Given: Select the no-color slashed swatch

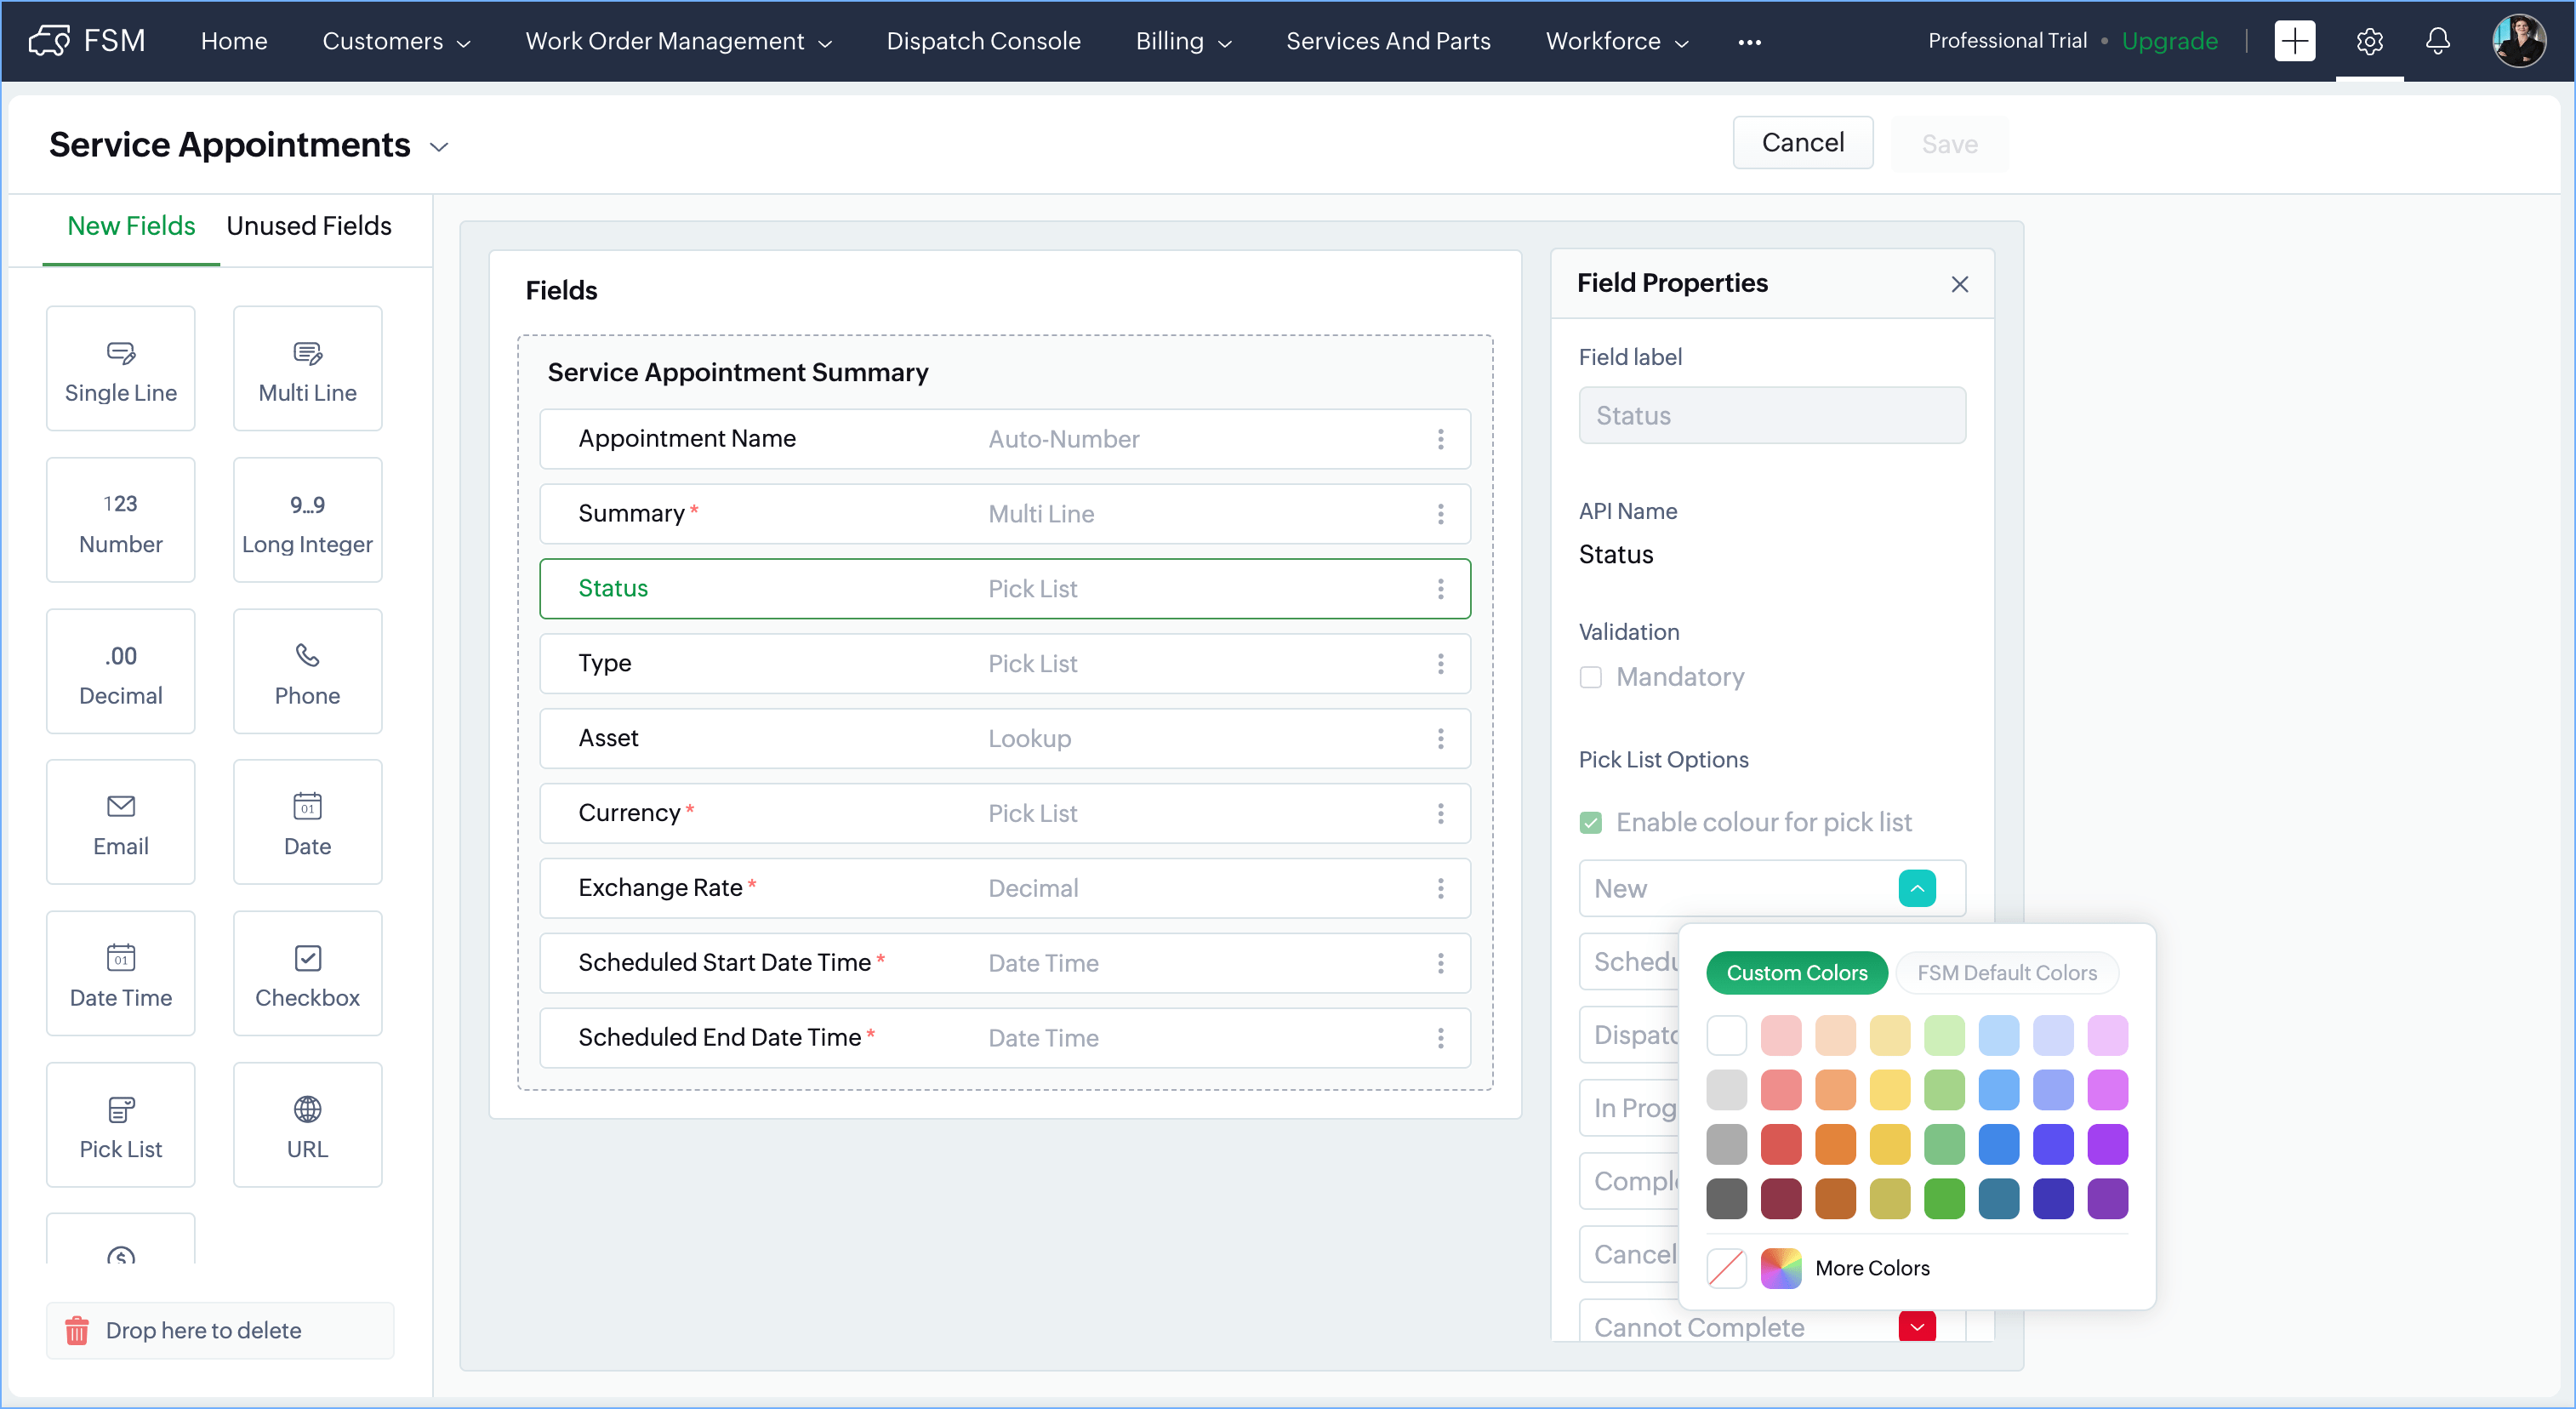Looking at the screenshot, I should click(x=1726, y=1268).
